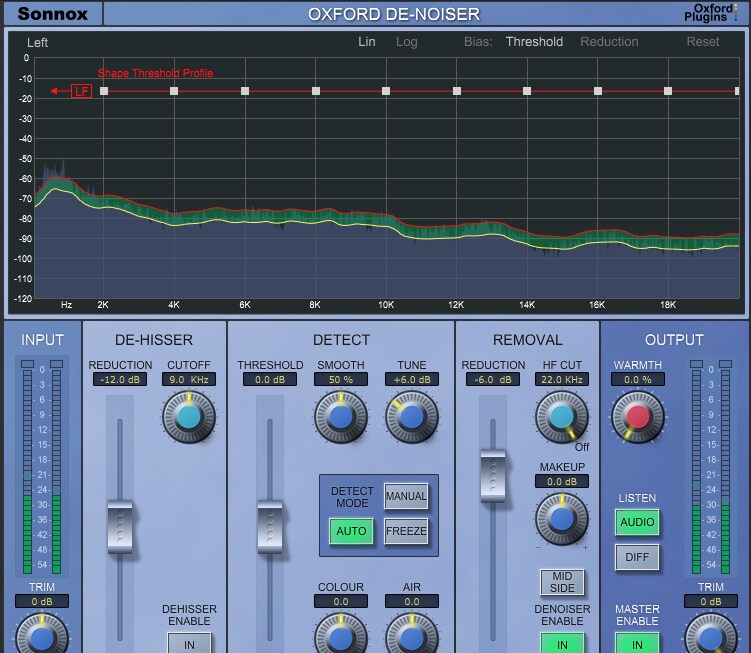This screenshot has width=751, height=653.
Task: Set Listen to Diff
Action: tap(637, 557)
